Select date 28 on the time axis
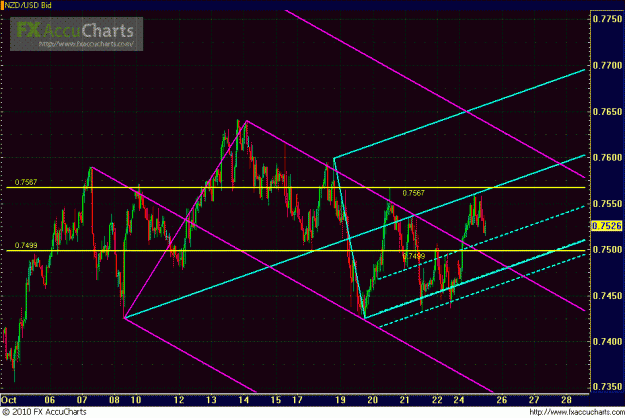The image size is (625, 418). [x=566, y=400]
